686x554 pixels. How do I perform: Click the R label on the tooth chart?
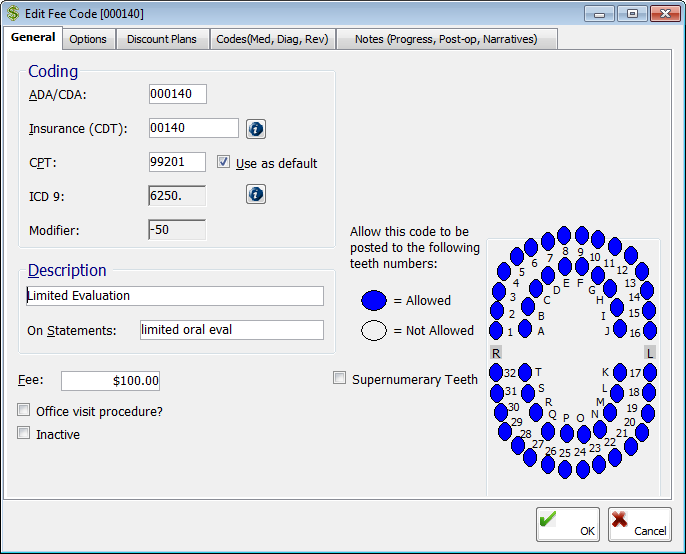tap(496, 353)
